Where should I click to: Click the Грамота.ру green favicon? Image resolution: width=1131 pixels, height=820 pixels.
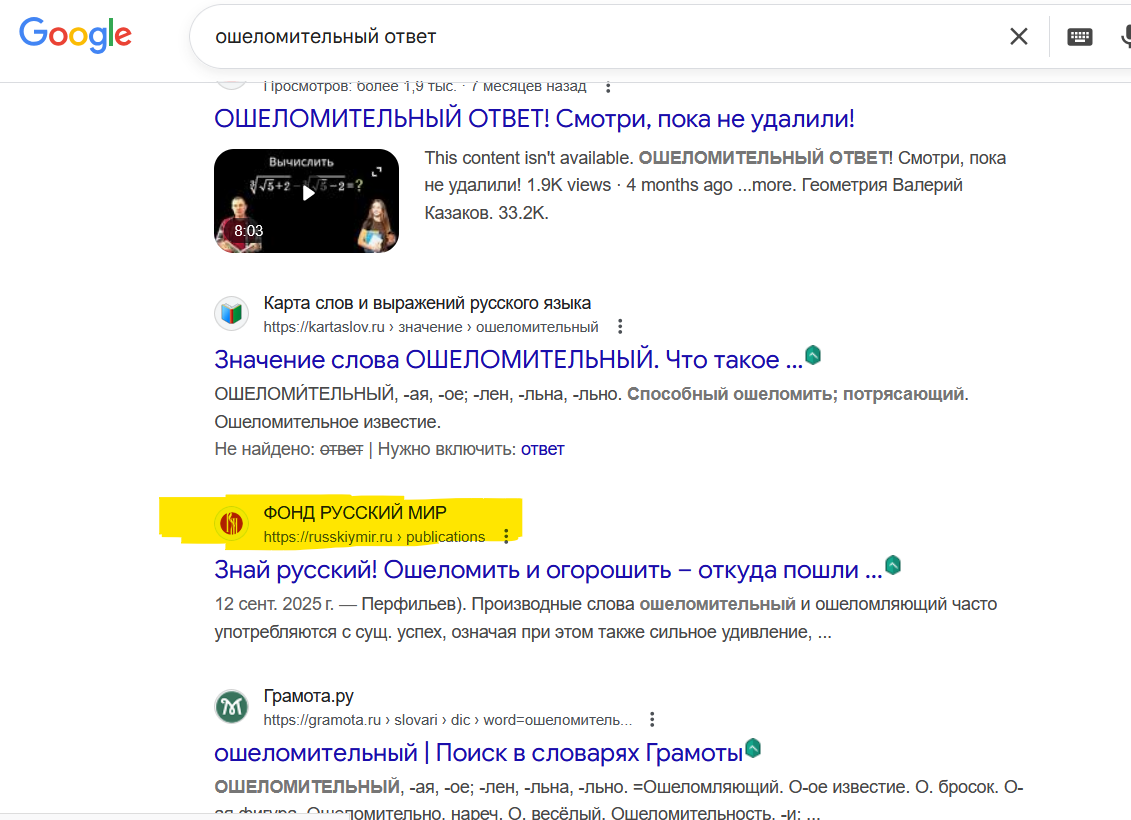pyautogui.click(x=232, y=707)
